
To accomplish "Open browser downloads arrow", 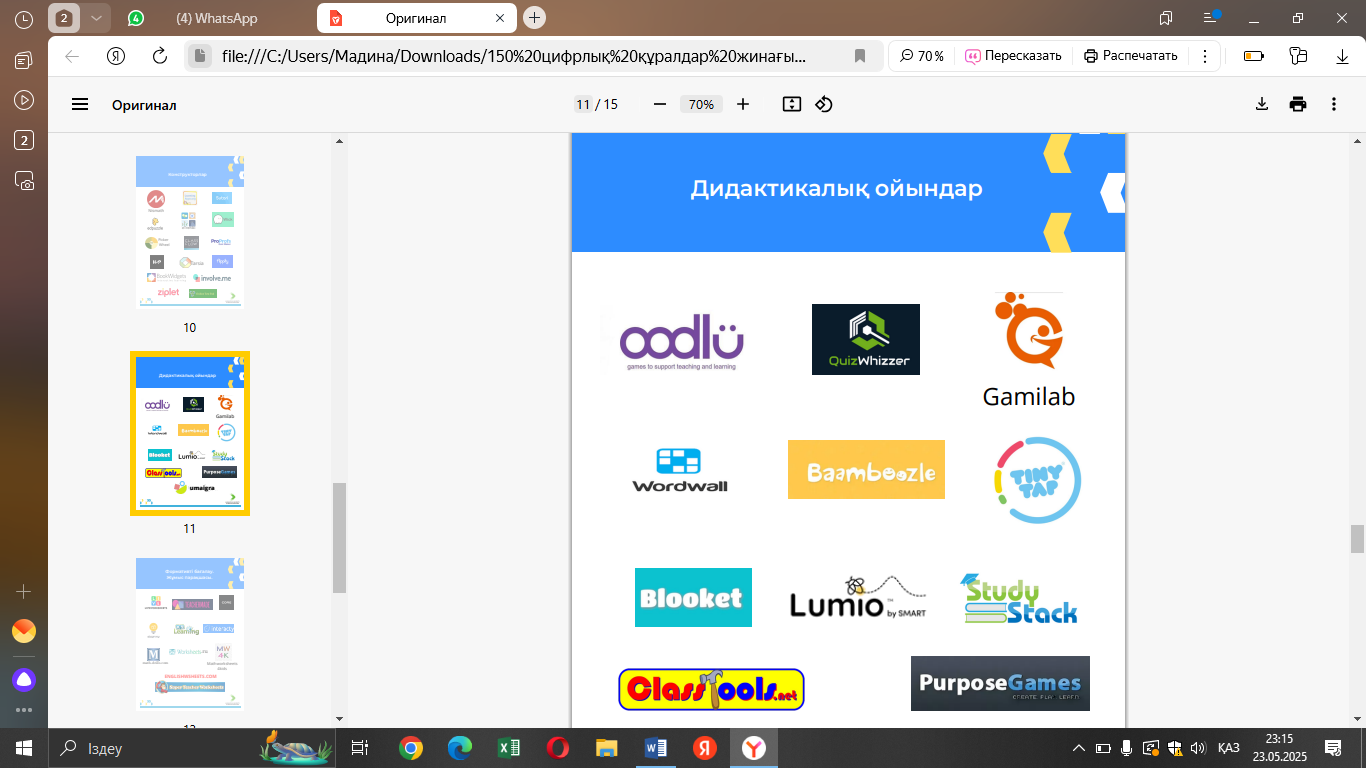I will coord(1343,56).
